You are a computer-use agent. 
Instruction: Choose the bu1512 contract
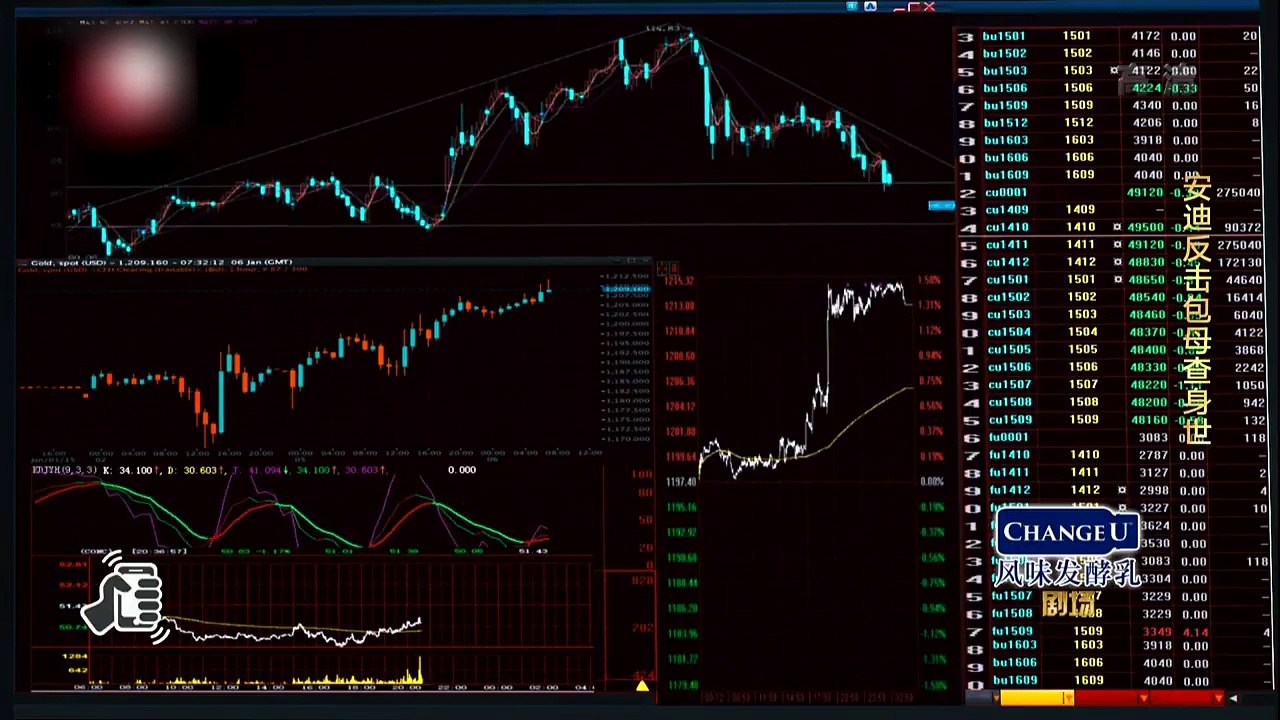(1110, 123)
